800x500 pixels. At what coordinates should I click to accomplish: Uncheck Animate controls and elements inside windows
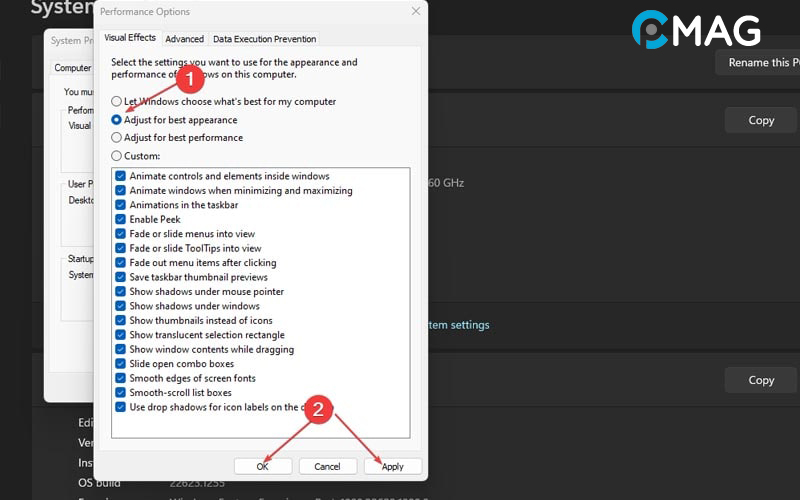(121, 176)
